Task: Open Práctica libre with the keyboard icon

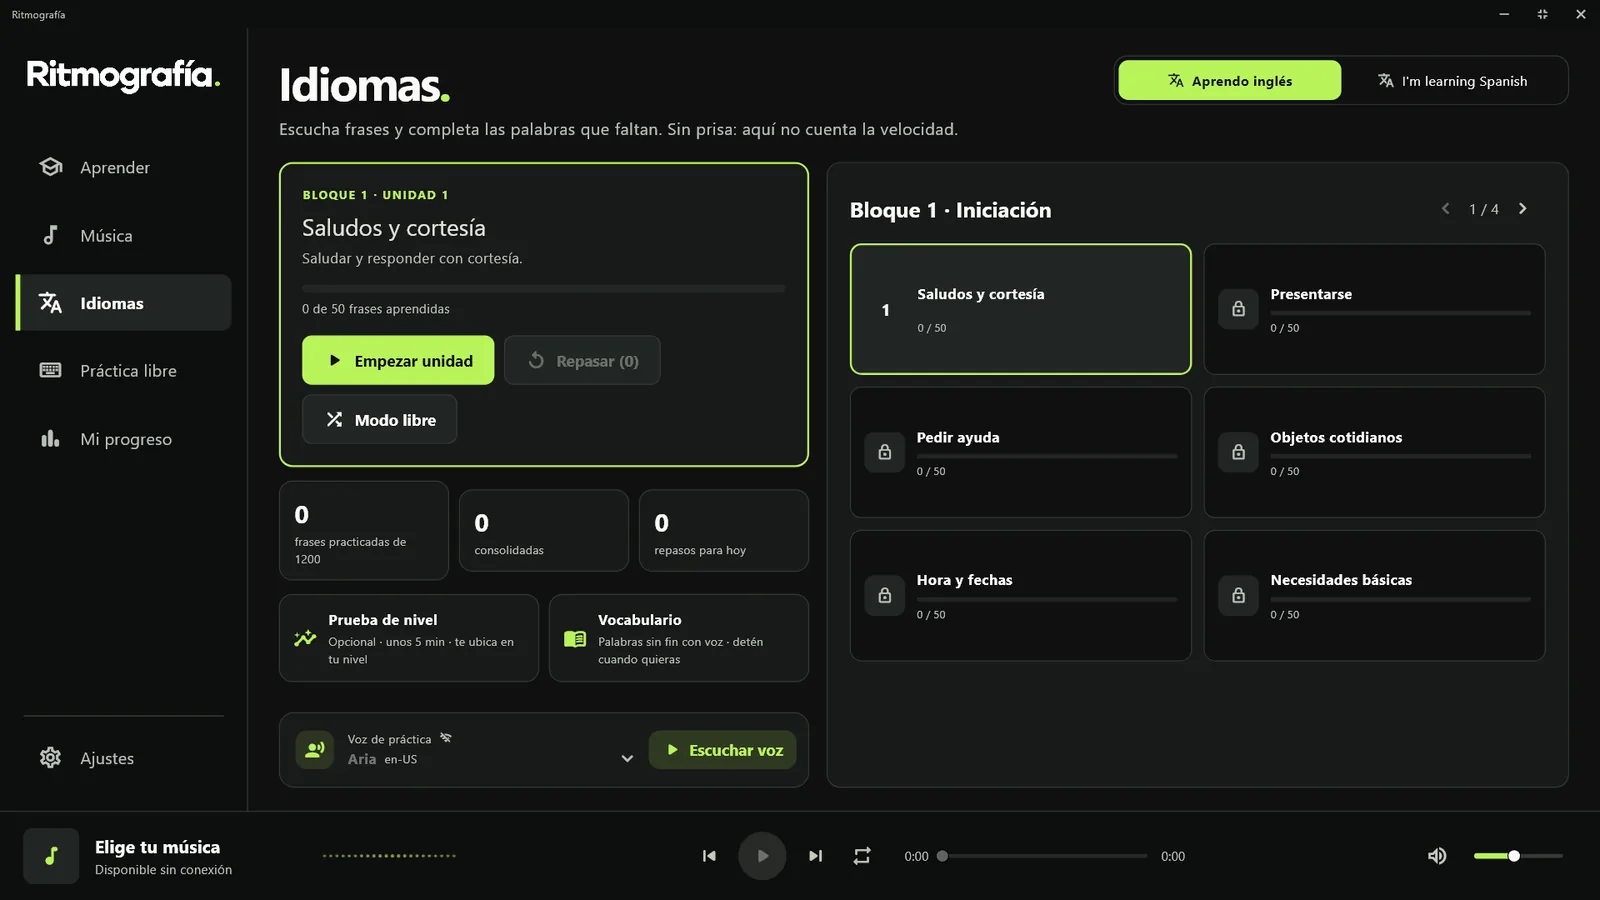Action: [124, 371]
